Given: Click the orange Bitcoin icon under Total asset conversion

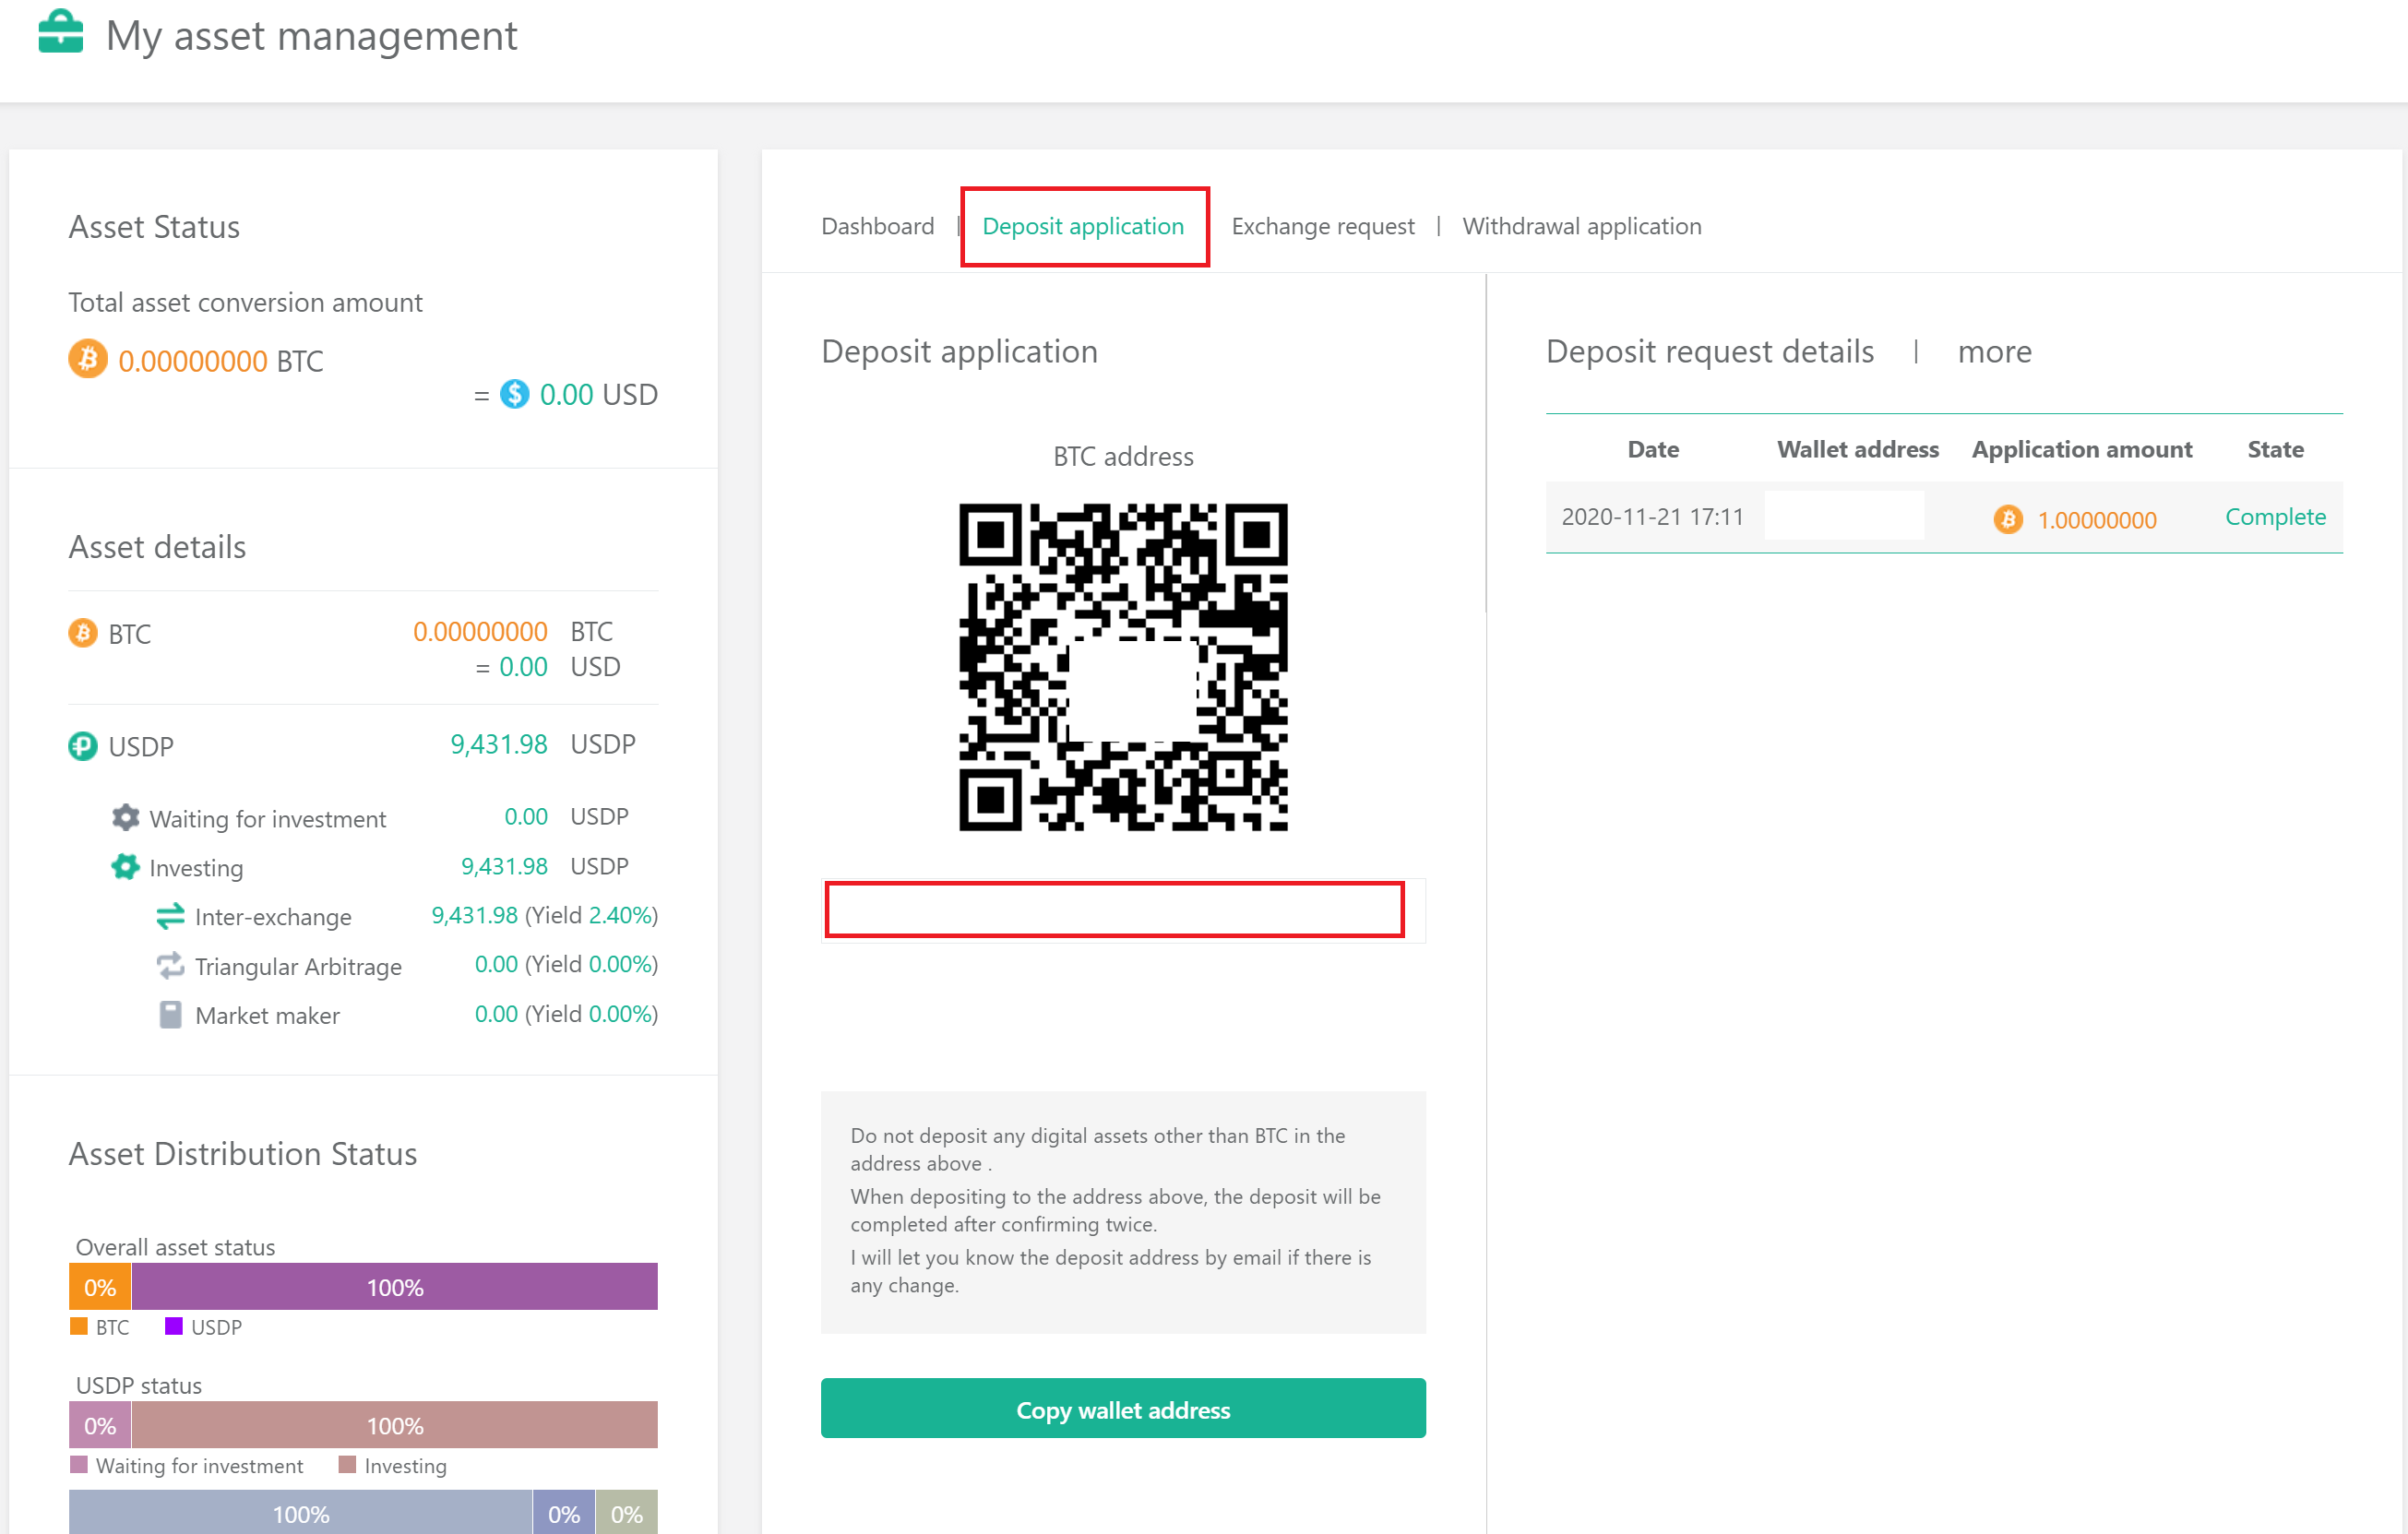Looking at the screenshot, I should [x=87, y=359].
